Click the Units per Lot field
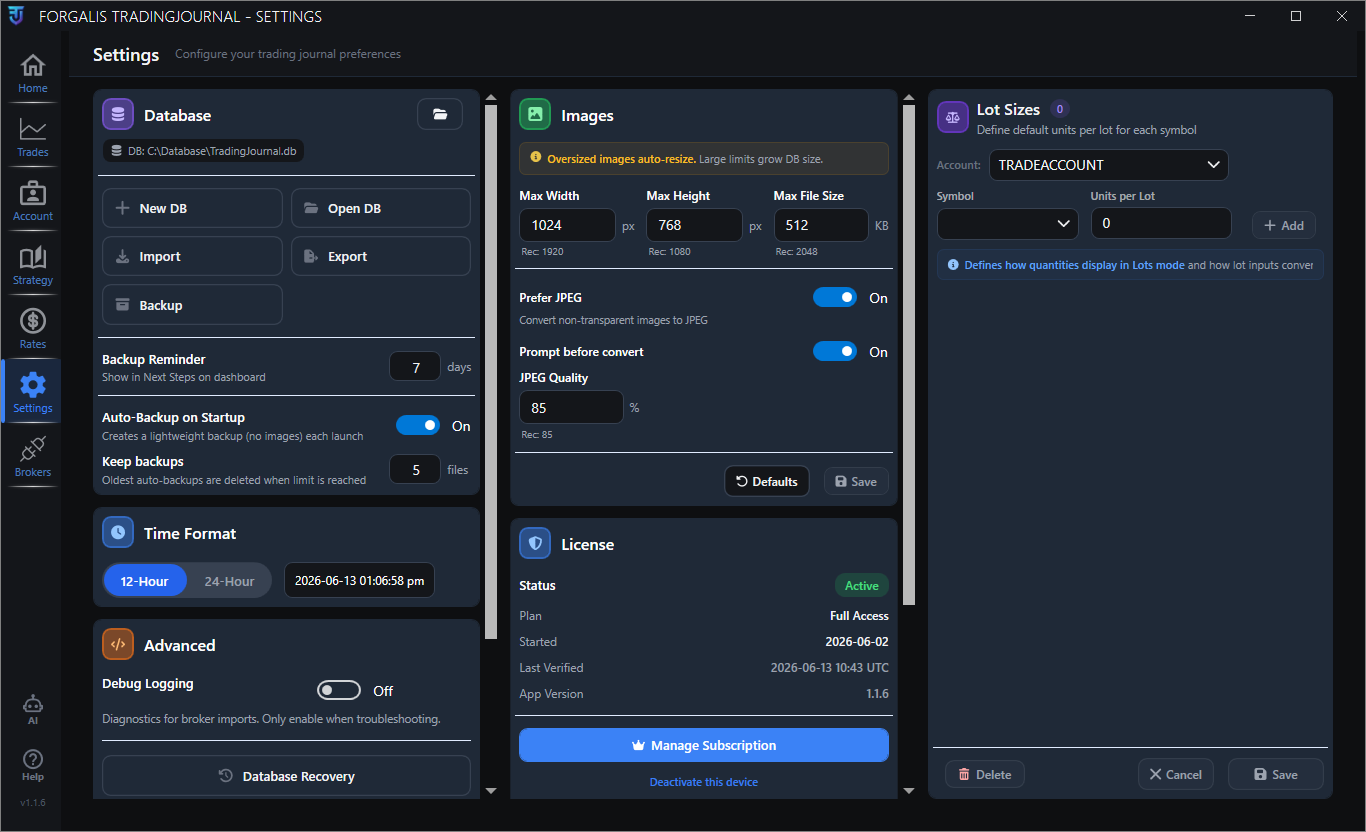The width and height of the screenshot is (1366, 832). click(1161, 224)
